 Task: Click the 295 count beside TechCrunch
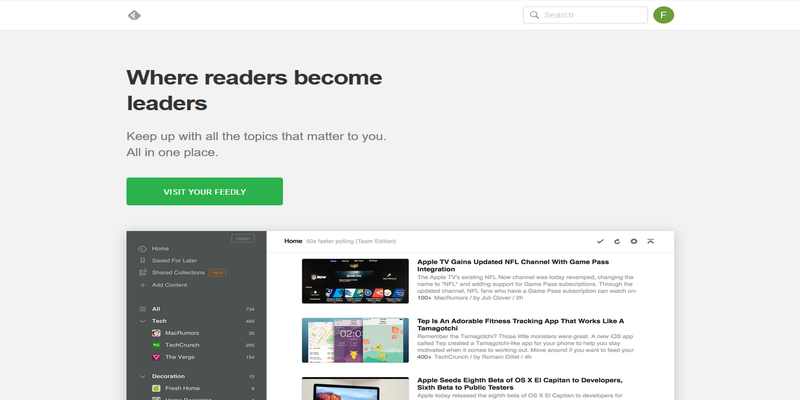tap(250, 345)
